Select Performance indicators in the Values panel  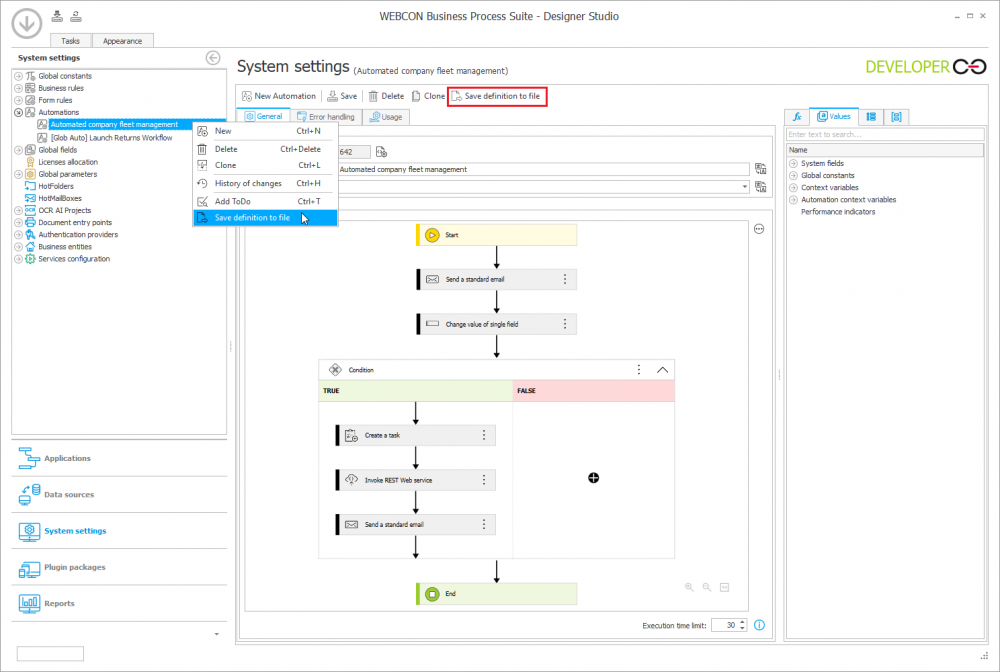838,212
